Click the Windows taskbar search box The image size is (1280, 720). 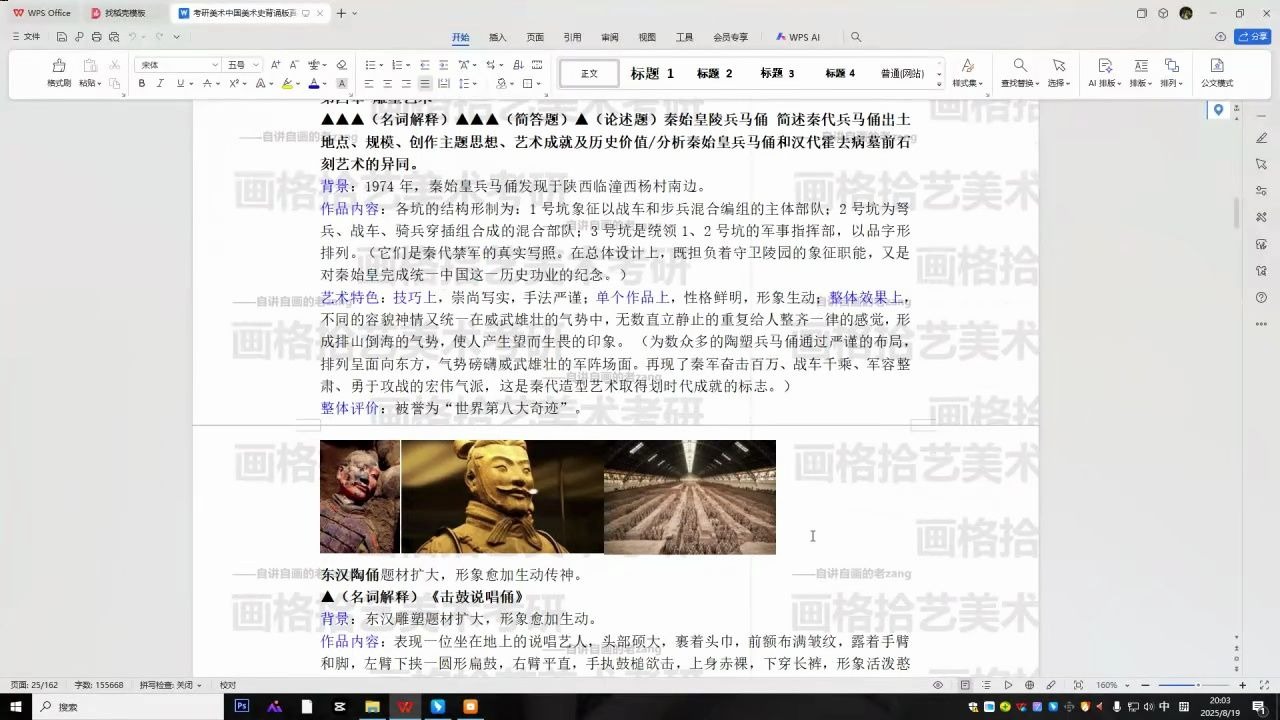pos(127,706)
